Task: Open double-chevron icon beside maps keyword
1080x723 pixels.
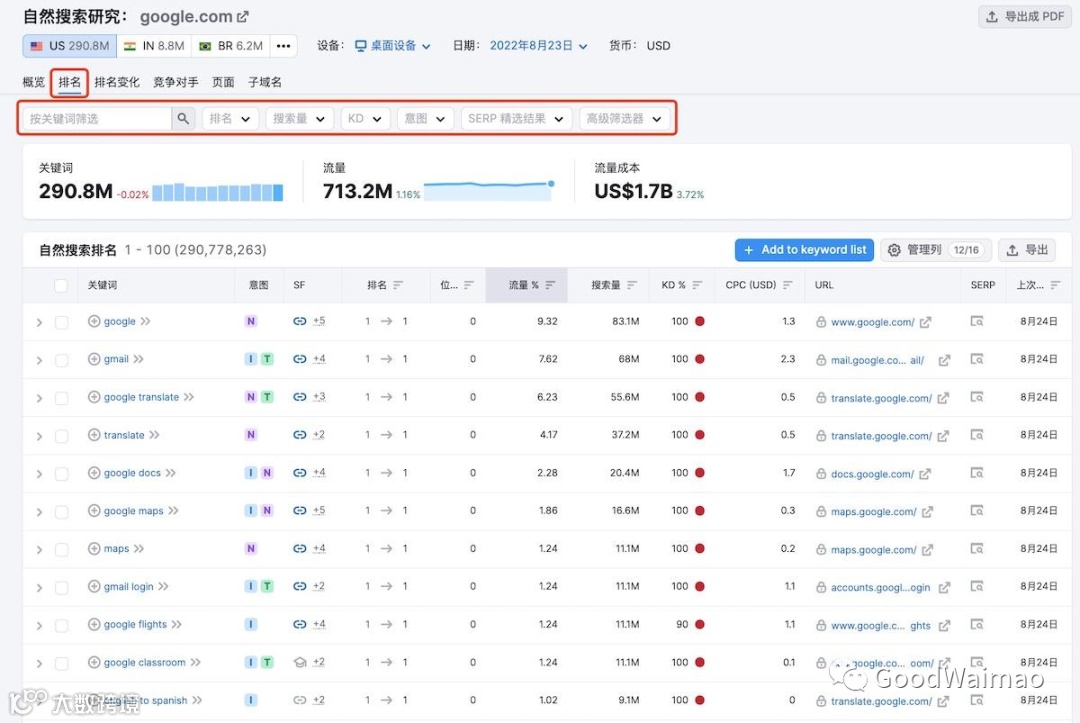Action: (139, 548)
